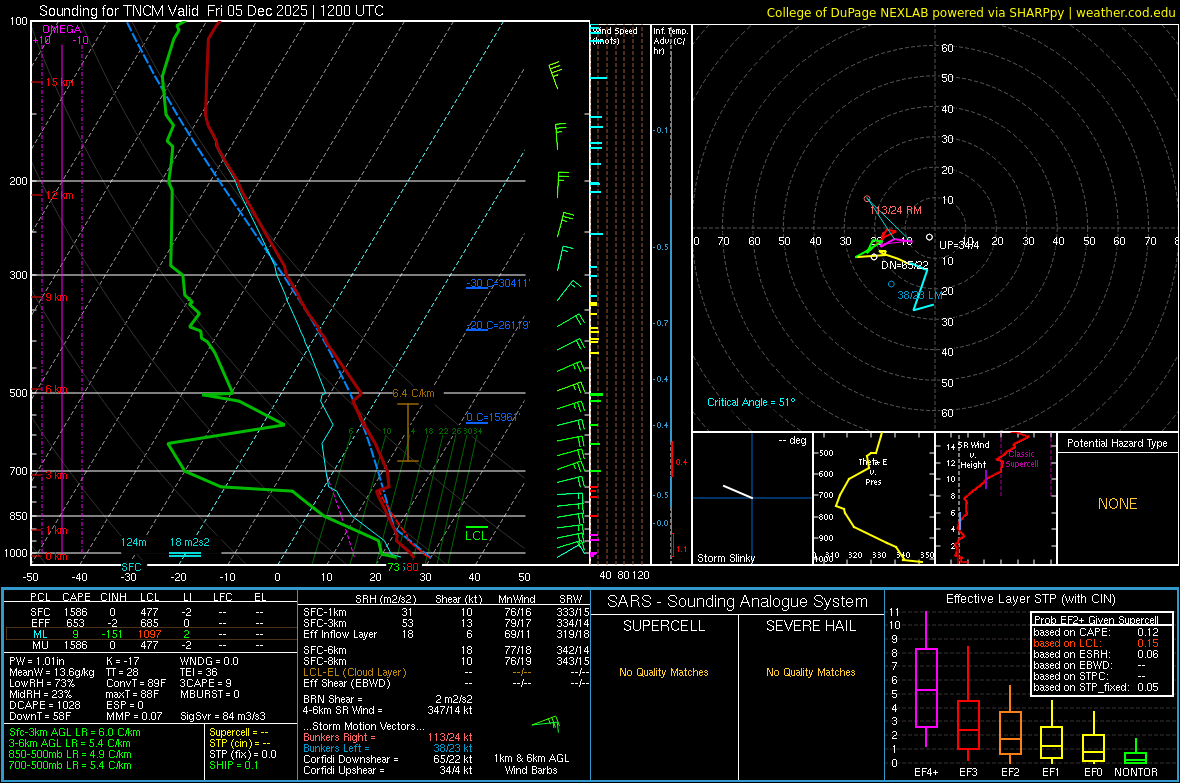Click the 12 km height marker
Screen dimensions: 1180x783
[59, 195]
